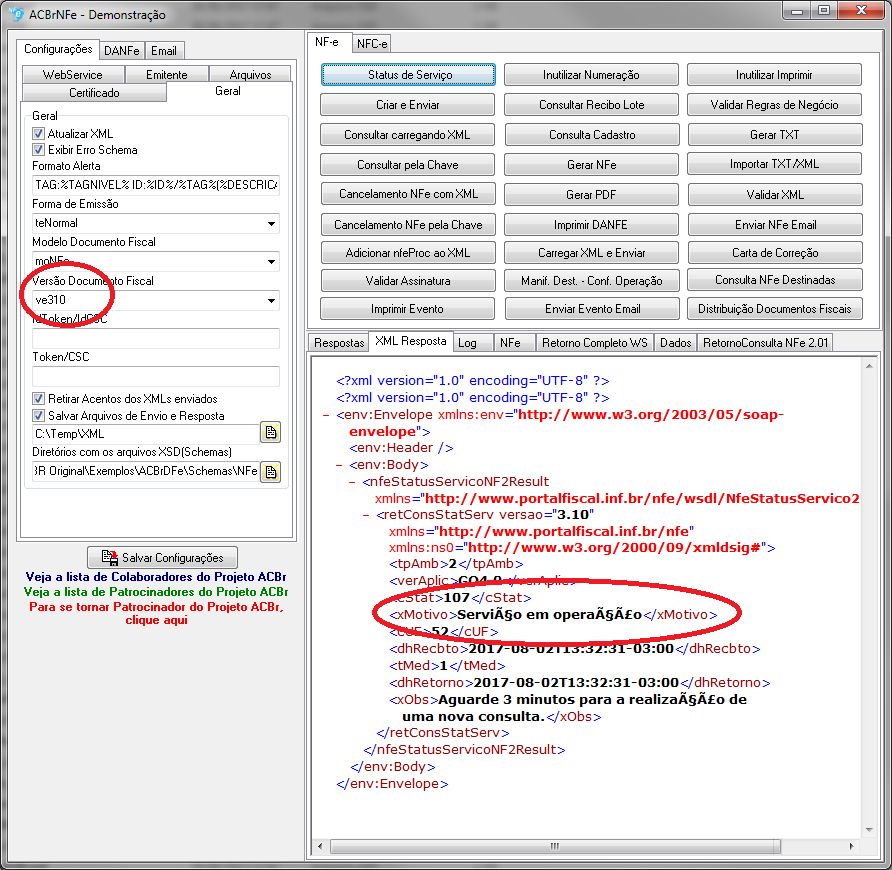Open the Emitente settings tab
The height and width of the screenshot is (870, 892).
tap(167, 75)
